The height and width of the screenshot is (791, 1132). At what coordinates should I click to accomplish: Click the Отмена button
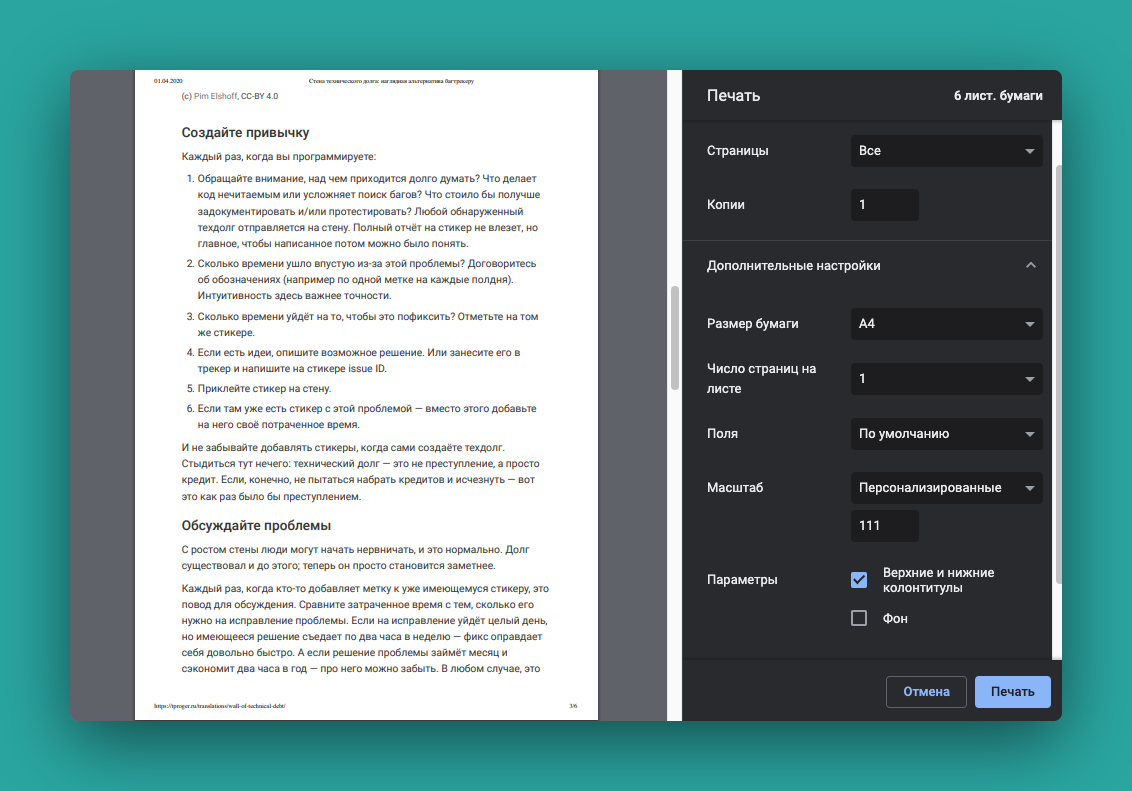[926, 692]
